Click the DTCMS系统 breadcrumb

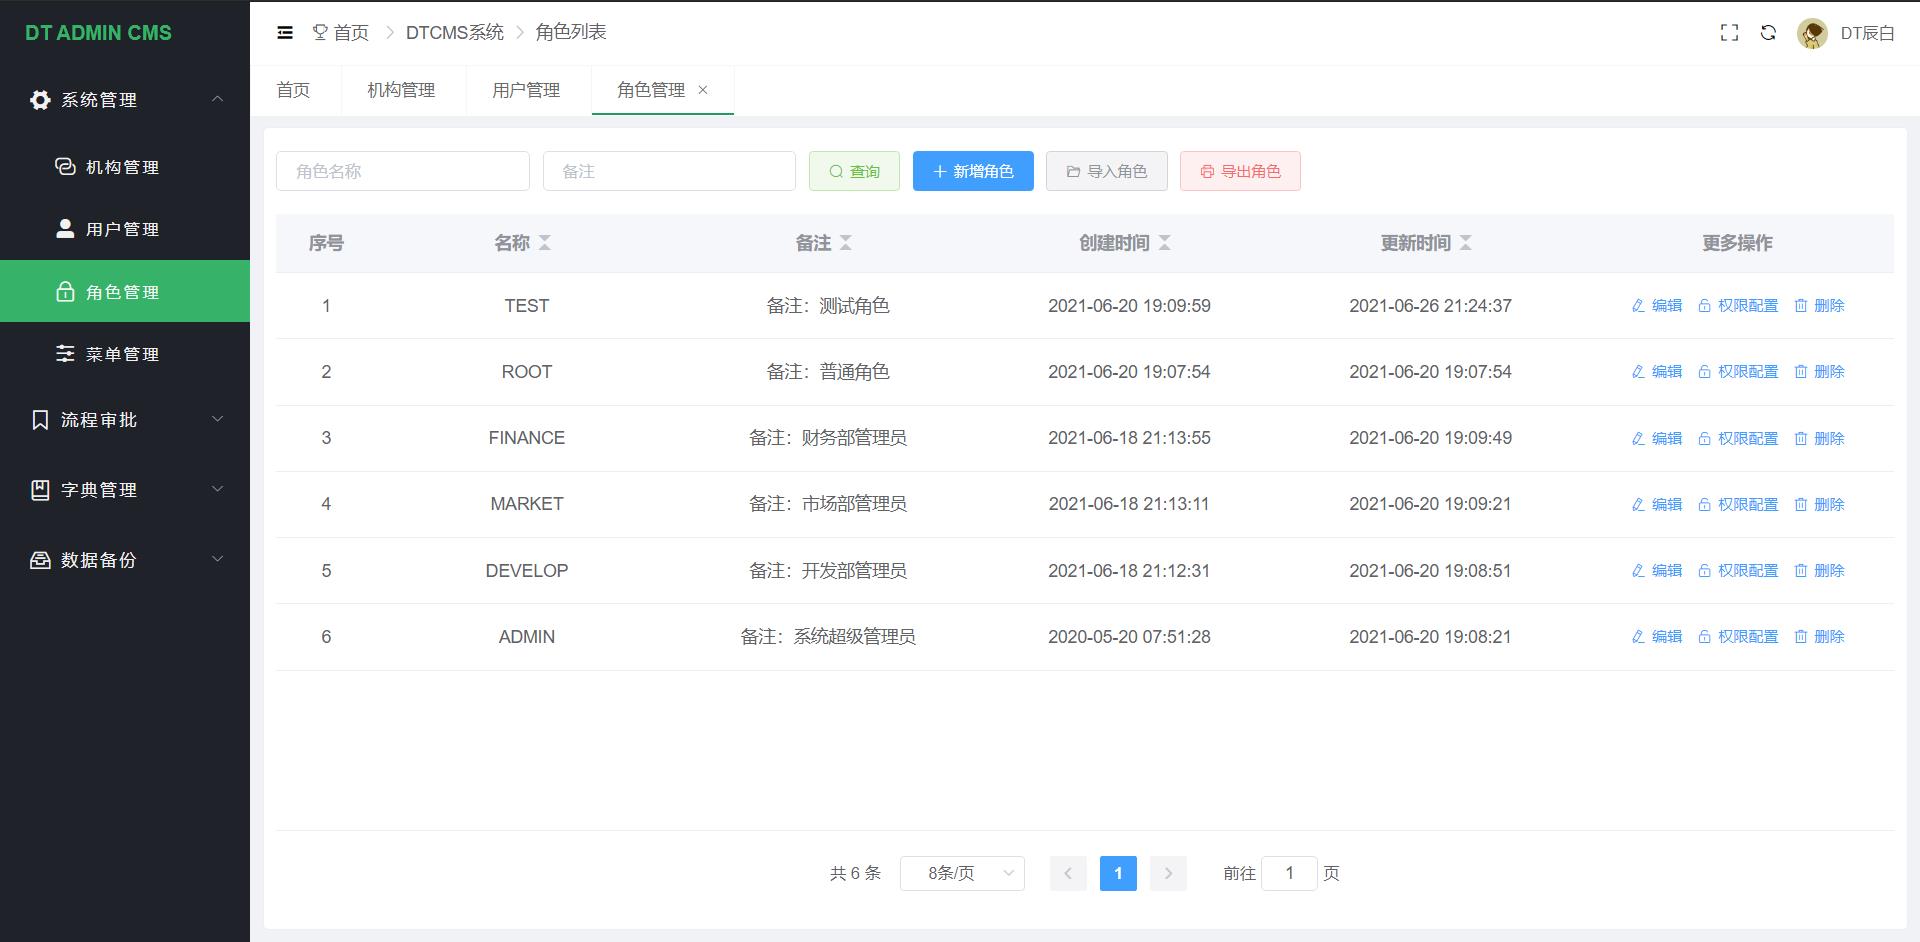pos(455,33)
